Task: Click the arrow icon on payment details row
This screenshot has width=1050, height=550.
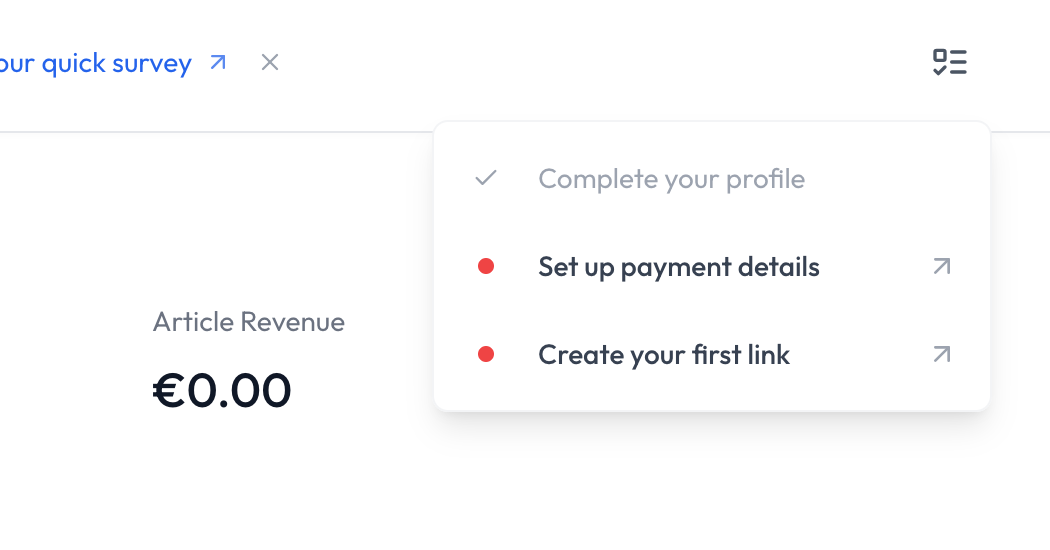Action: (x=942, y=267)
